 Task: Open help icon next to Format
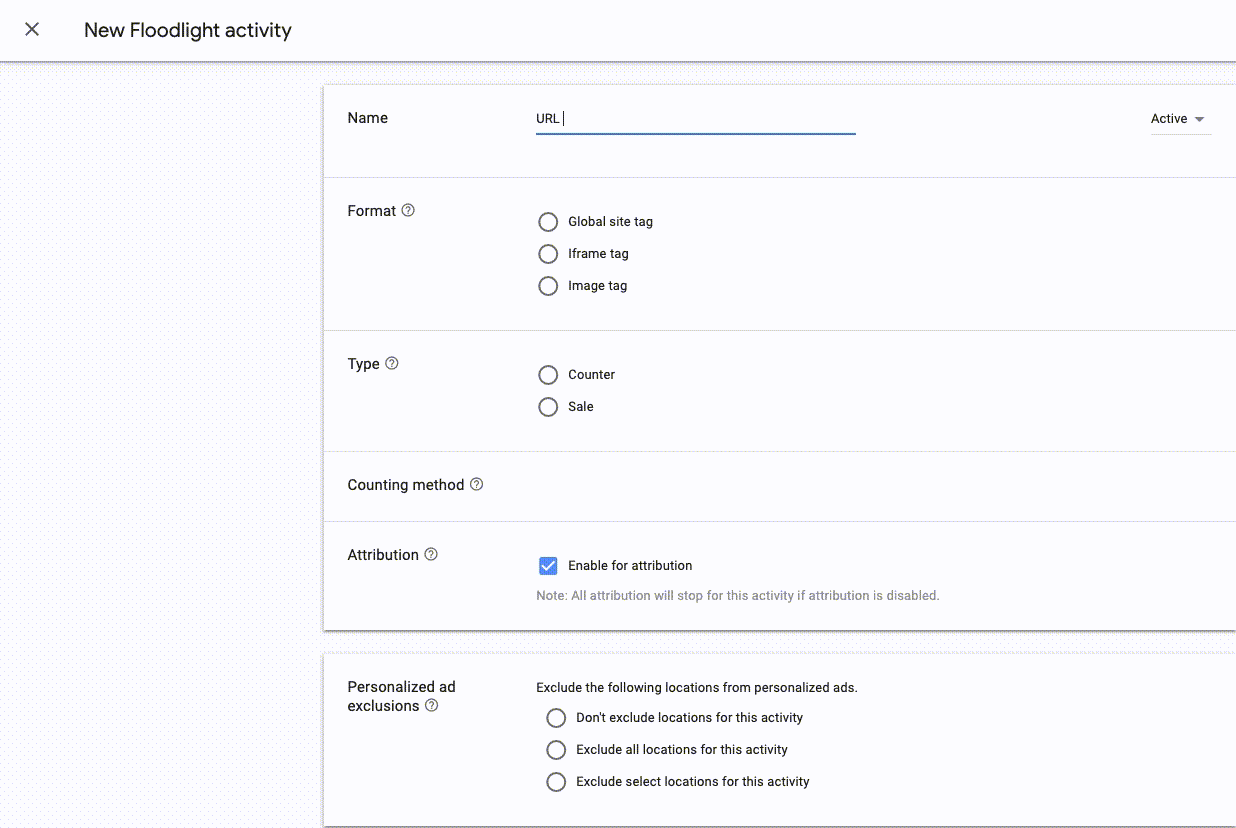pos(408,211)
